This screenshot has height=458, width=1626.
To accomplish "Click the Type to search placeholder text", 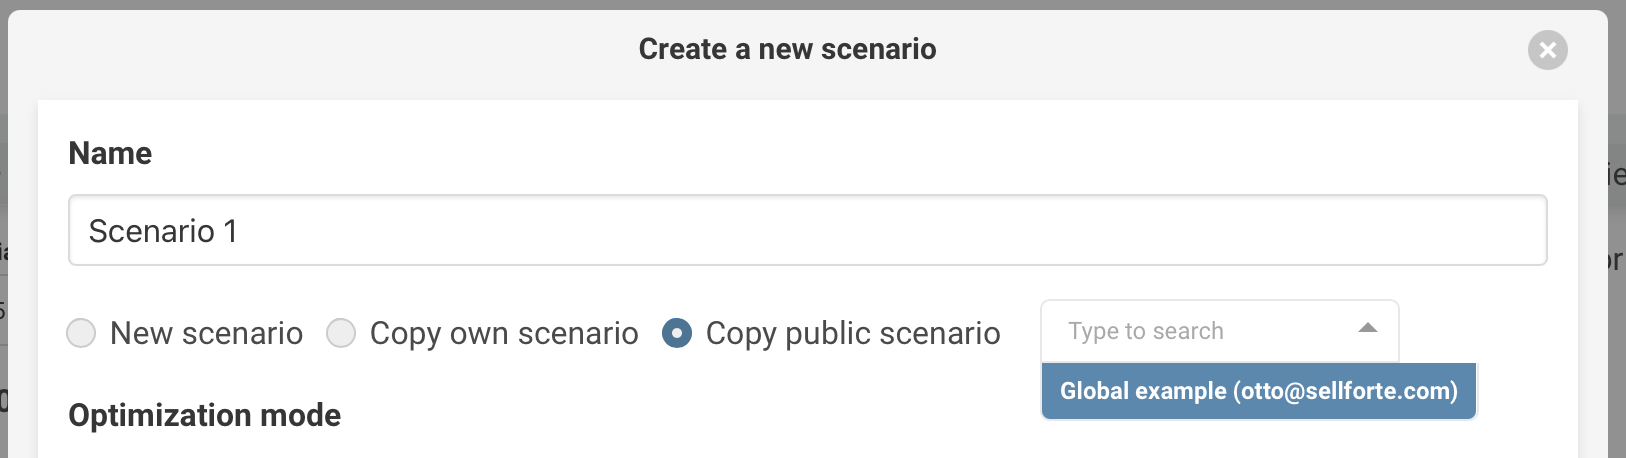I will click(x=1145, y=331).
